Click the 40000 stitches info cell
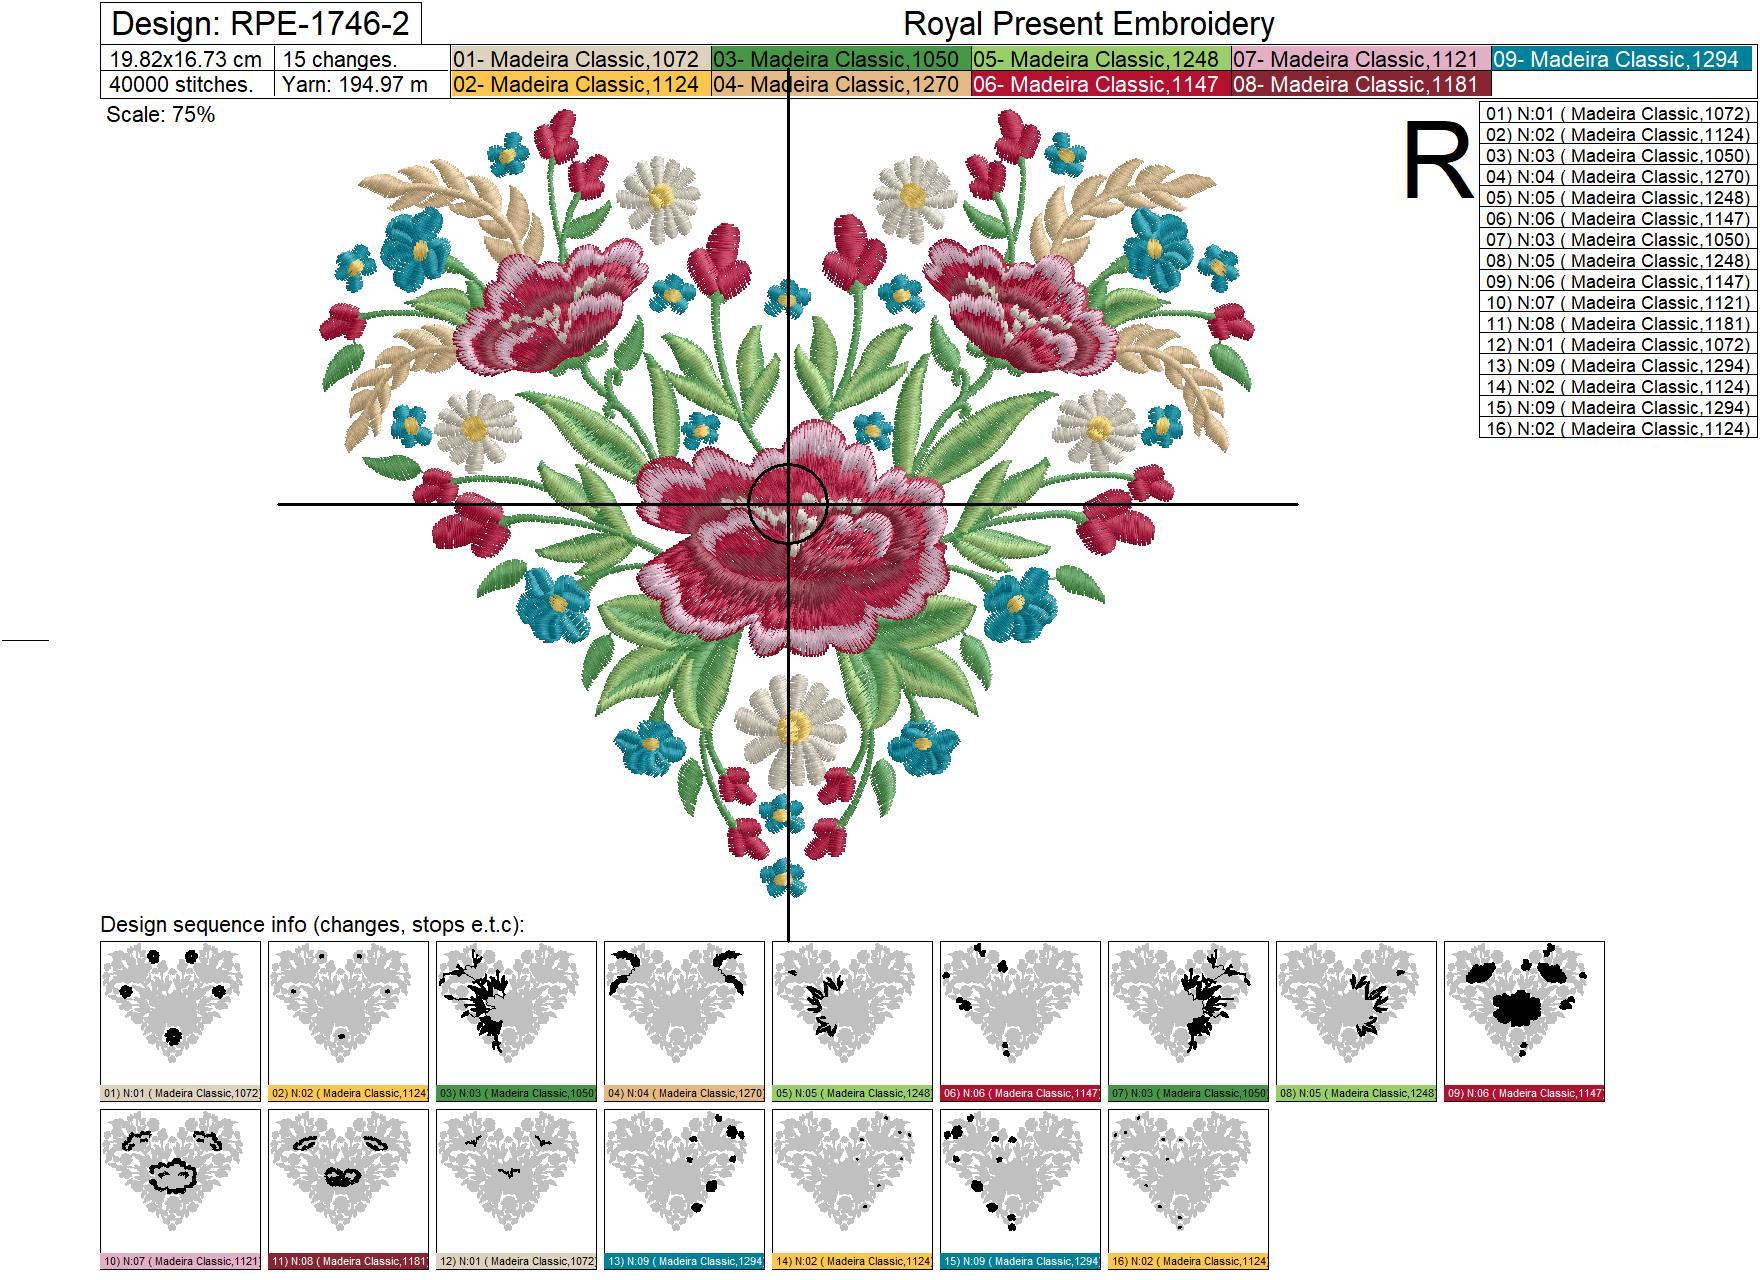The width and height of the screenshot is (1760, 1280). (x=187, y=84)
